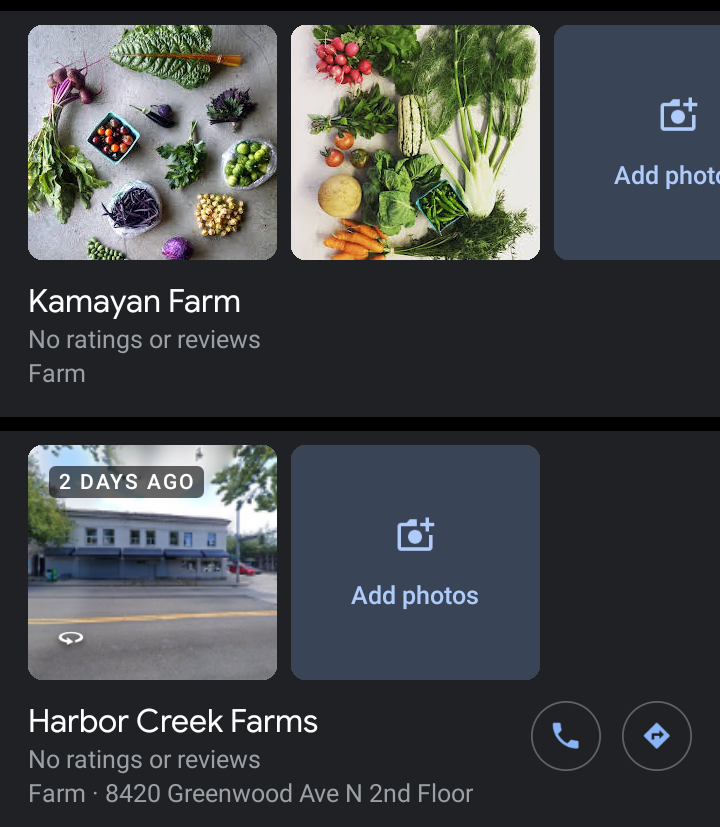Tap the "2 DAYS AGO" badge
Screen dimensions: 720x827
tap(126, 482)
